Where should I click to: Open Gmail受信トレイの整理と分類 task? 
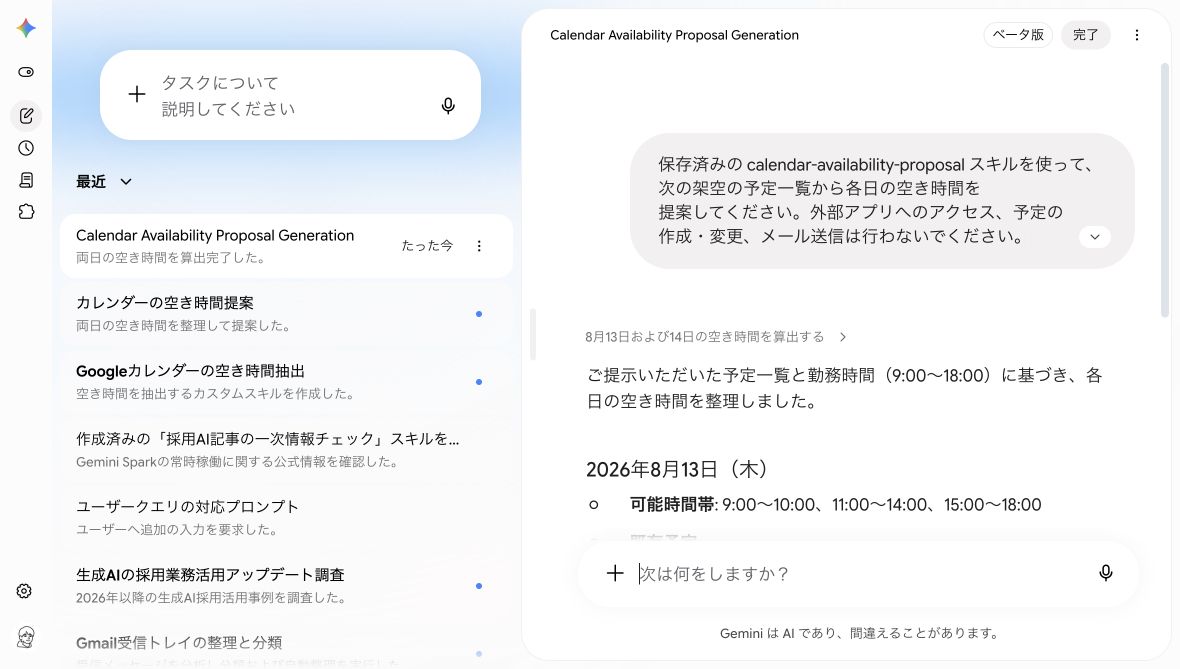[286, 648]
